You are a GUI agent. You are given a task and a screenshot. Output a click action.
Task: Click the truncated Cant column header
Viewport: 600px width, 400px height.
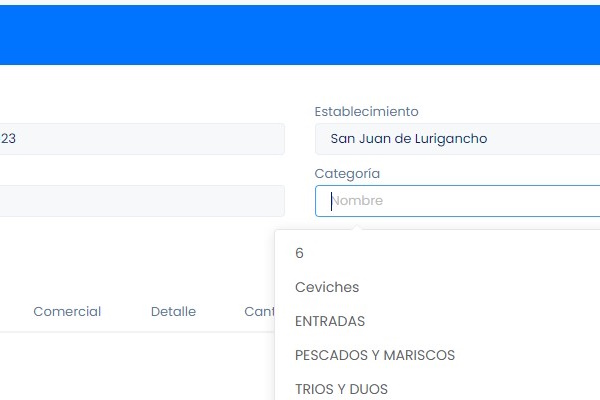[x=259, y=311]
